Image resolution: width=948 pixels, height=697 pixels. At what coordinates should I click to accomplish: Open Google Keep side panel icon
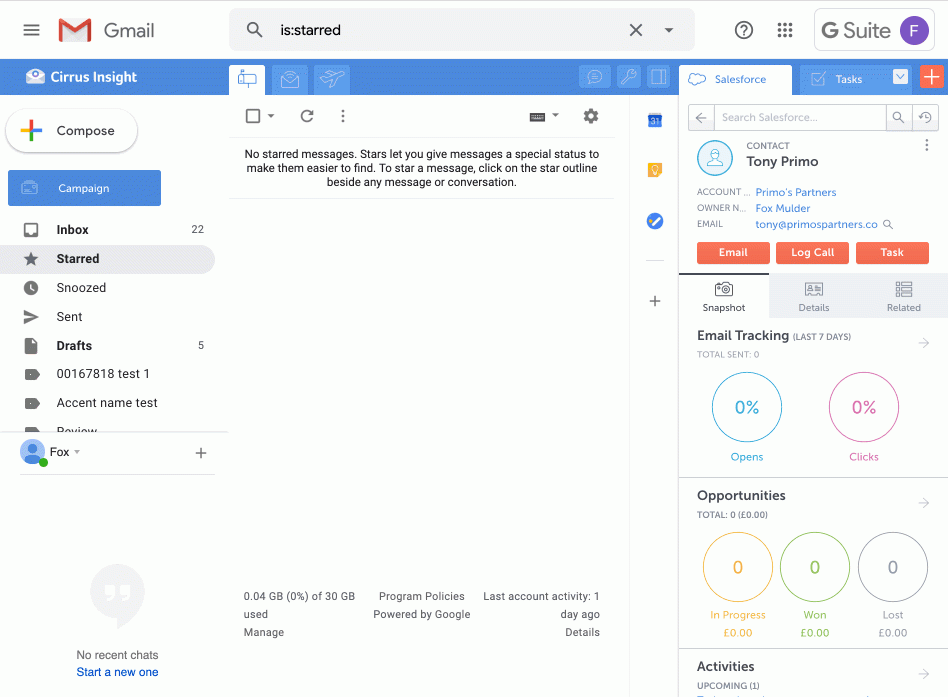[x=655, y=170]
